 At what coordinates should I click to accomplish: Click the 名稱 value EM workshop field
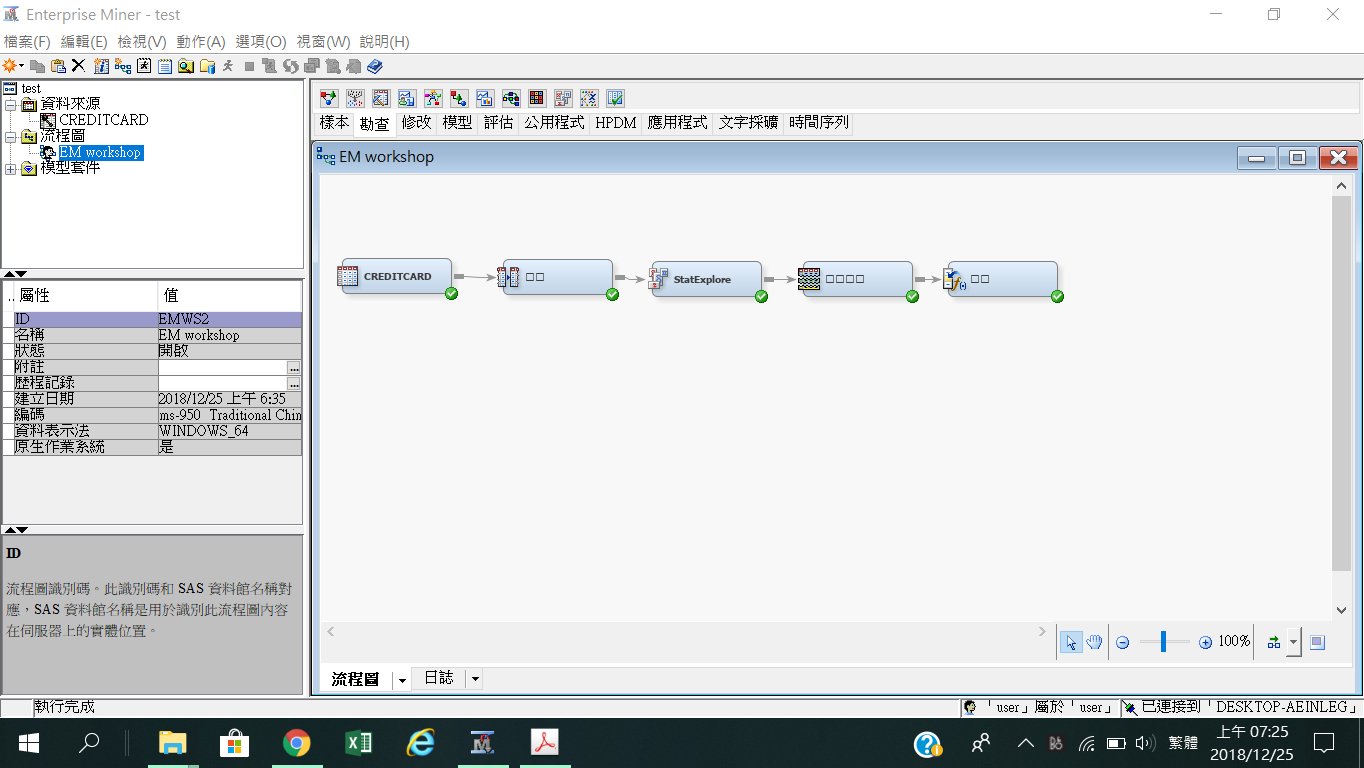click(229, 335)
